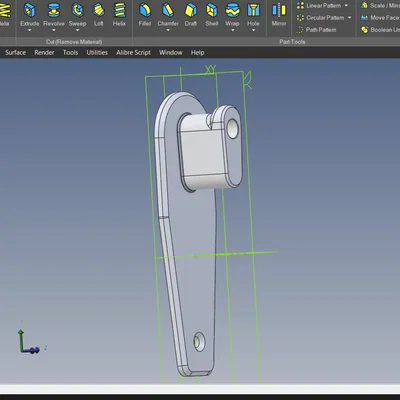Choose the Draft tool icon
Viewport: 400px width, 400px height.
pos(191,10)
